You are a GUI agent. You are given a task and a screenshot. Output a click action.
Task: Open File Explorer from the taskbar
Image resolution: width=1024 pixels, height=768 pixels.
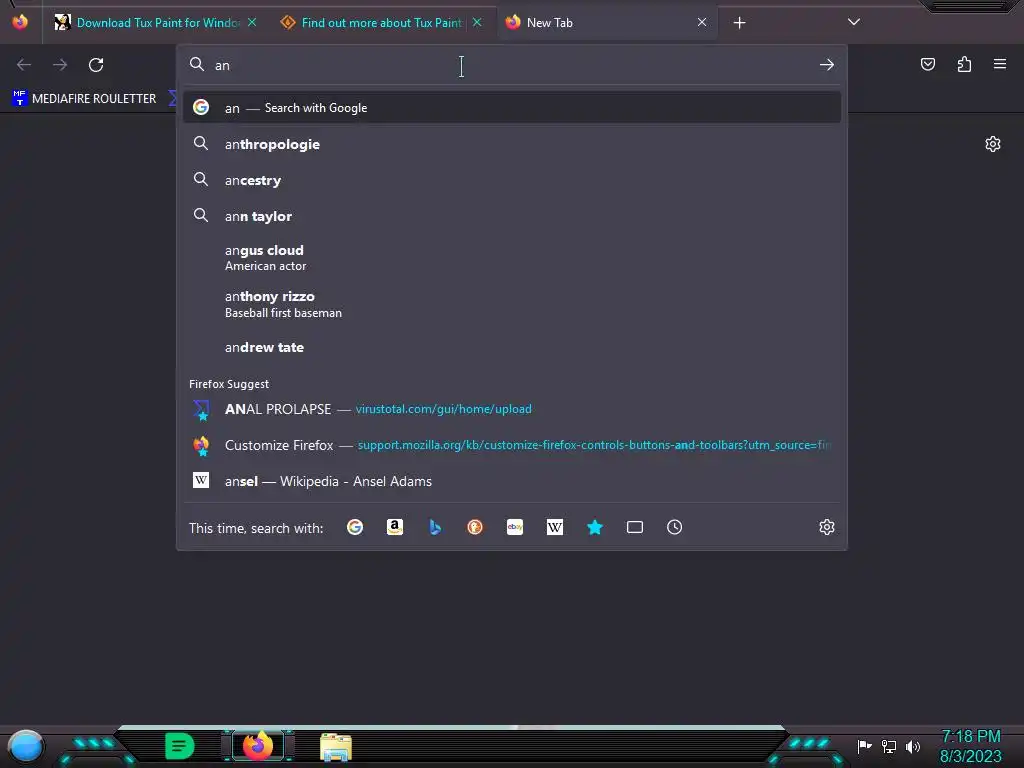[336, 747]
